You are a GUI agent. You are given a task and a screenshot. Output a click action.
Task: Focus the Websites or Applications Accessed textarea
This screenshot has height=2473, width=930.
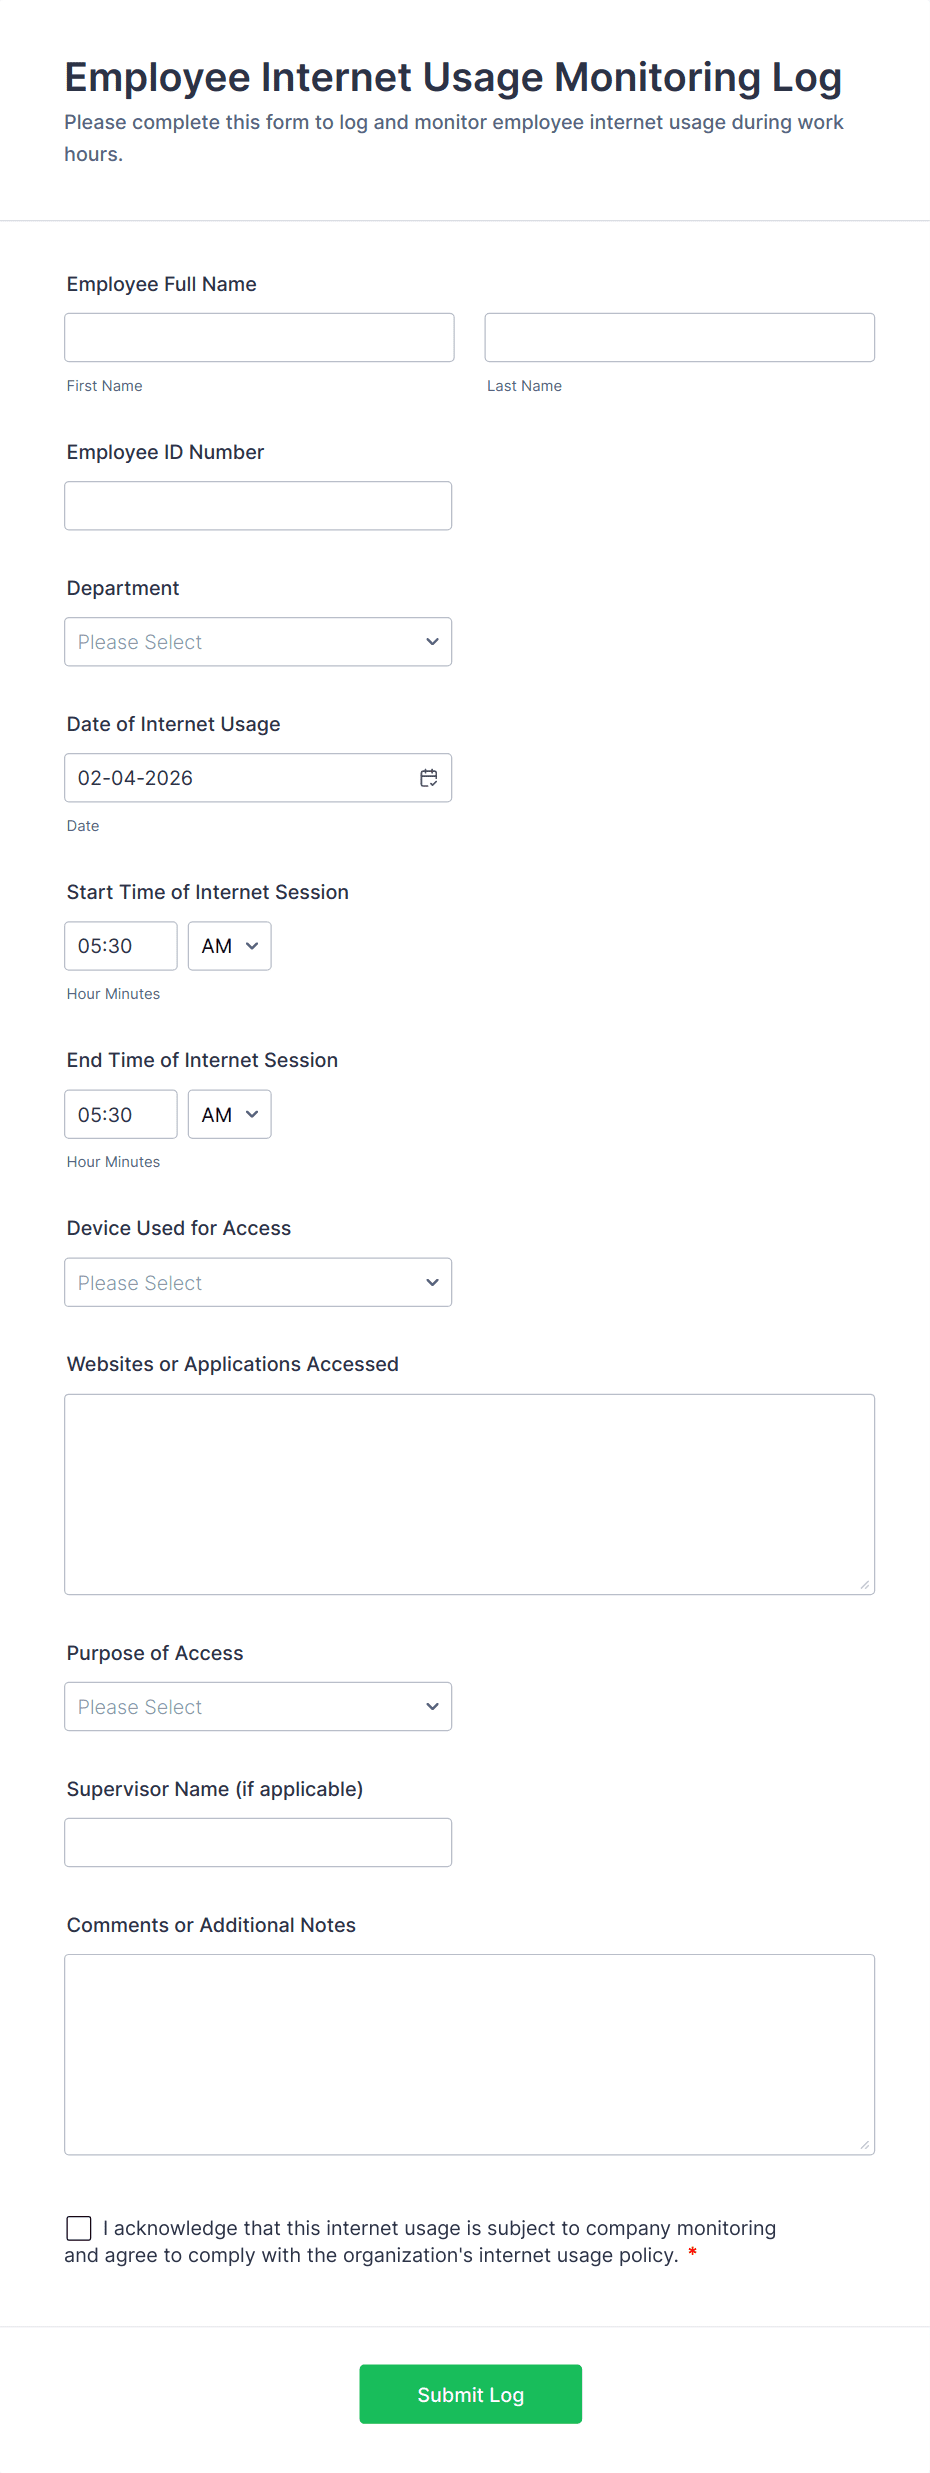[470, 1494]
